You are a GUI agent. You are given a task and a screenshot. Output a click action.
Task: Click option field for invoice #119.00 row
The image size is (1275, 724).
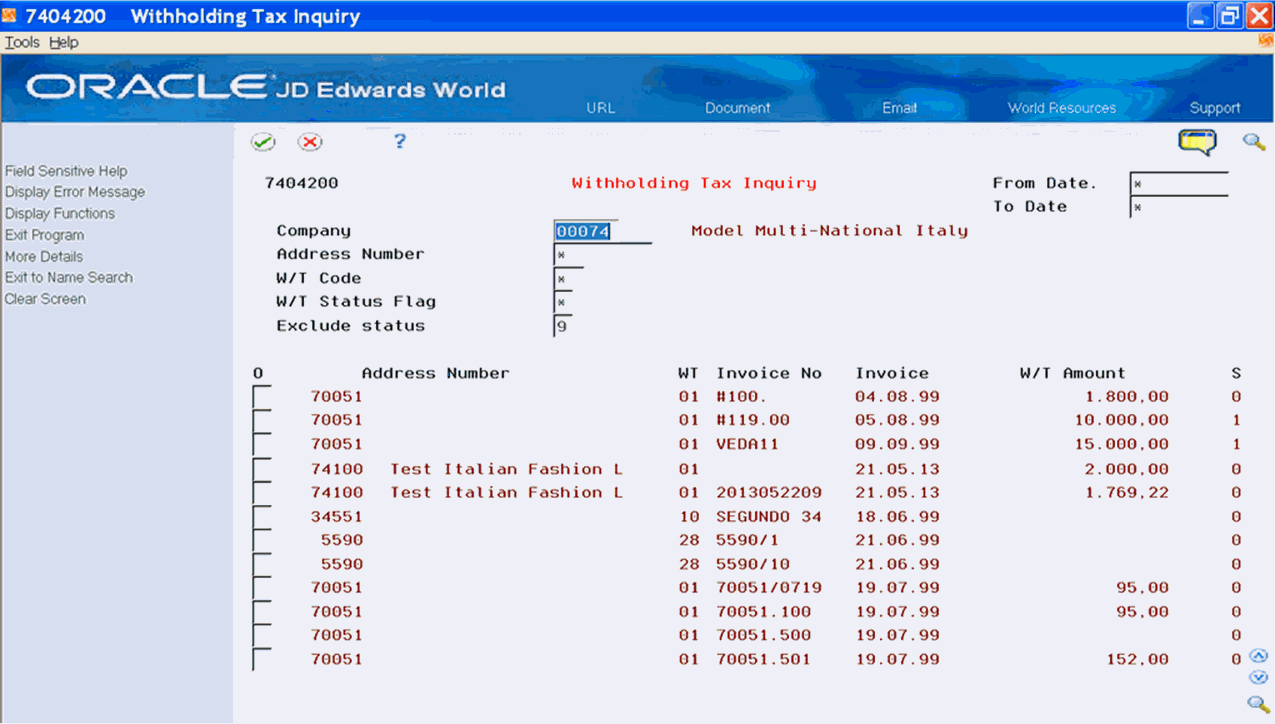(x=262, y=421)
